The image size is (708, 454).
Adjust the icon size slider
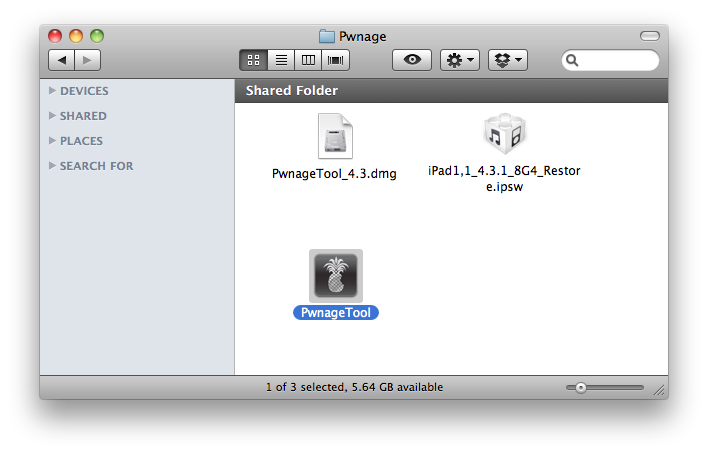click(581, 388)
